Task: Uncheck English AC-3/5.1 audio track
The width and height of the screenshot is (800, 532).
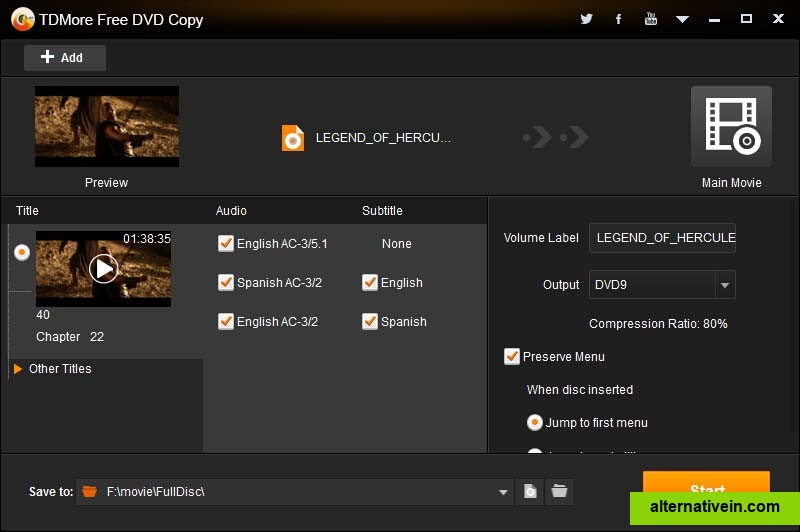Action: pos(226,243)
